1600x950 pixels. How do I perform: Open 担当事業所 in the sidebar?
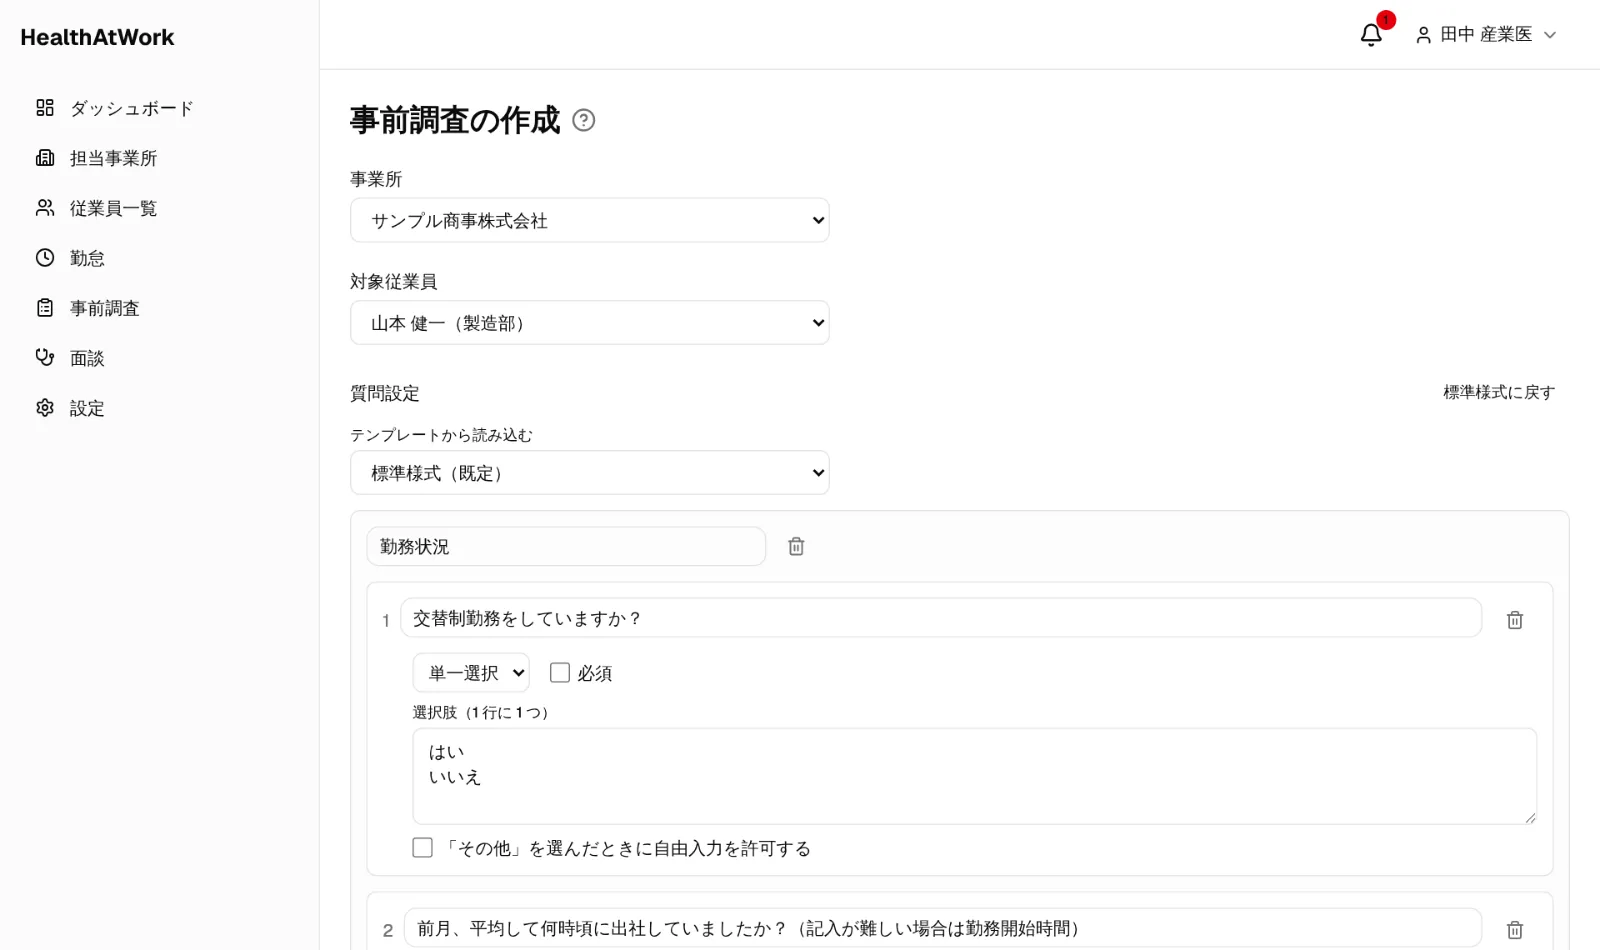point(114,158)
